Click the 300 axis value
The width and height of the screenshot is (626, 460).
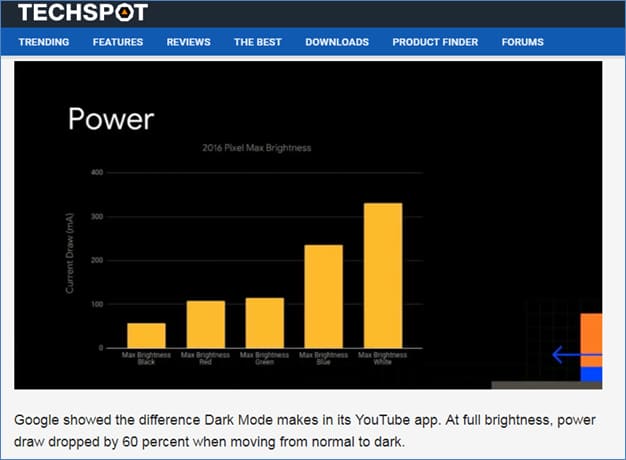point(97,216)
